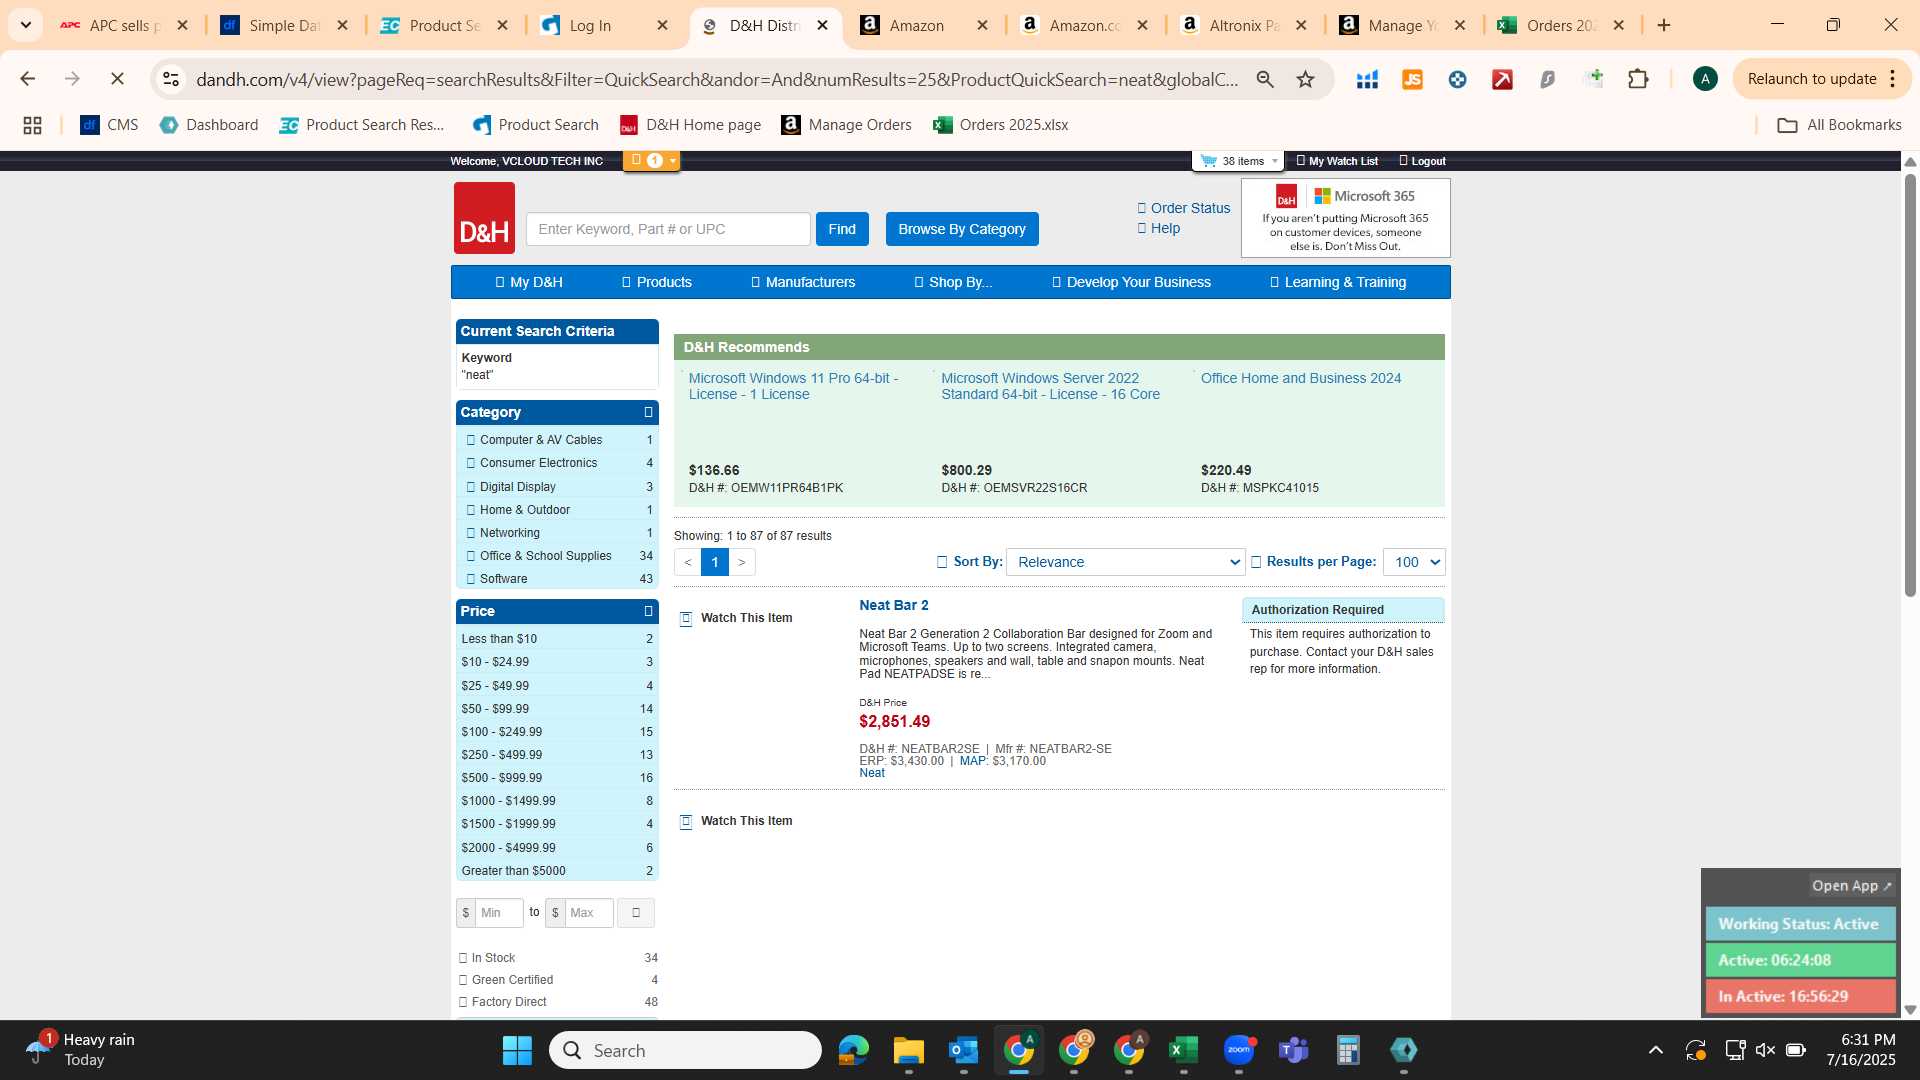1920x1080 pixels.
Task: Go back to previous page
Action: pos(28,79)
